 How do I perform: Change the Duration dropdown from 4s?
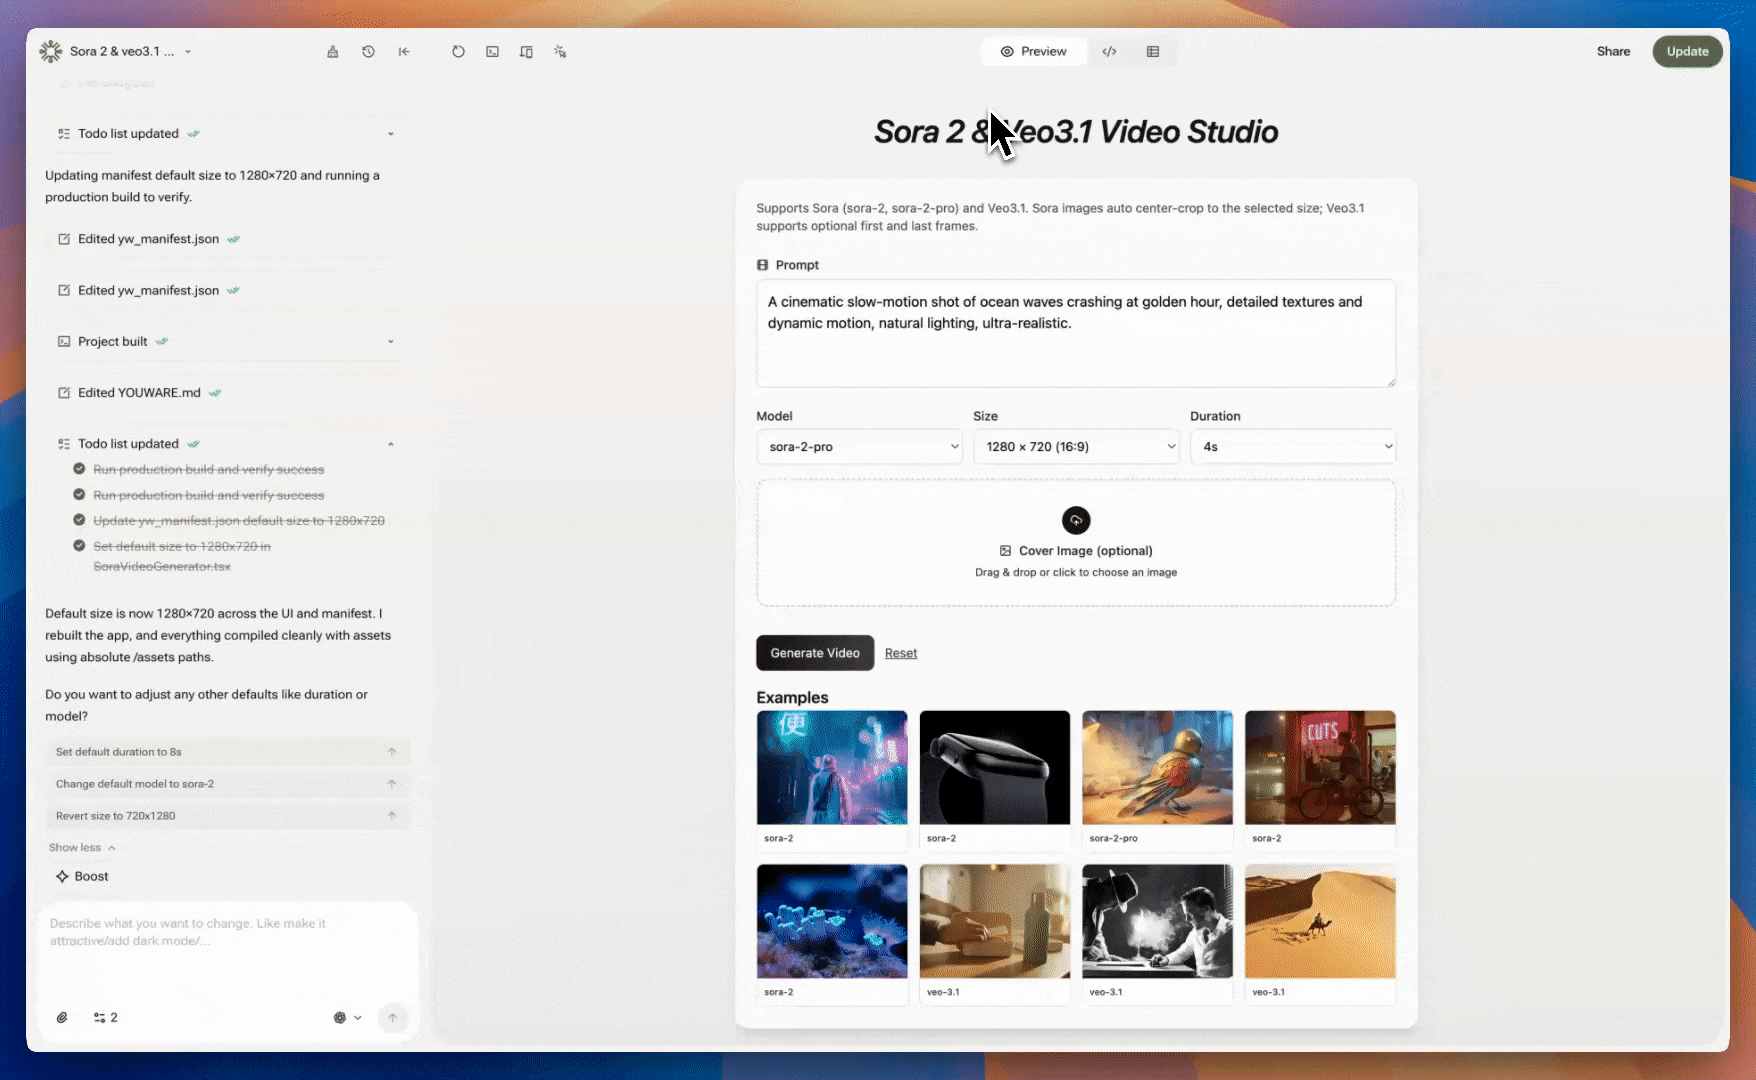[x=1293, y=447]
